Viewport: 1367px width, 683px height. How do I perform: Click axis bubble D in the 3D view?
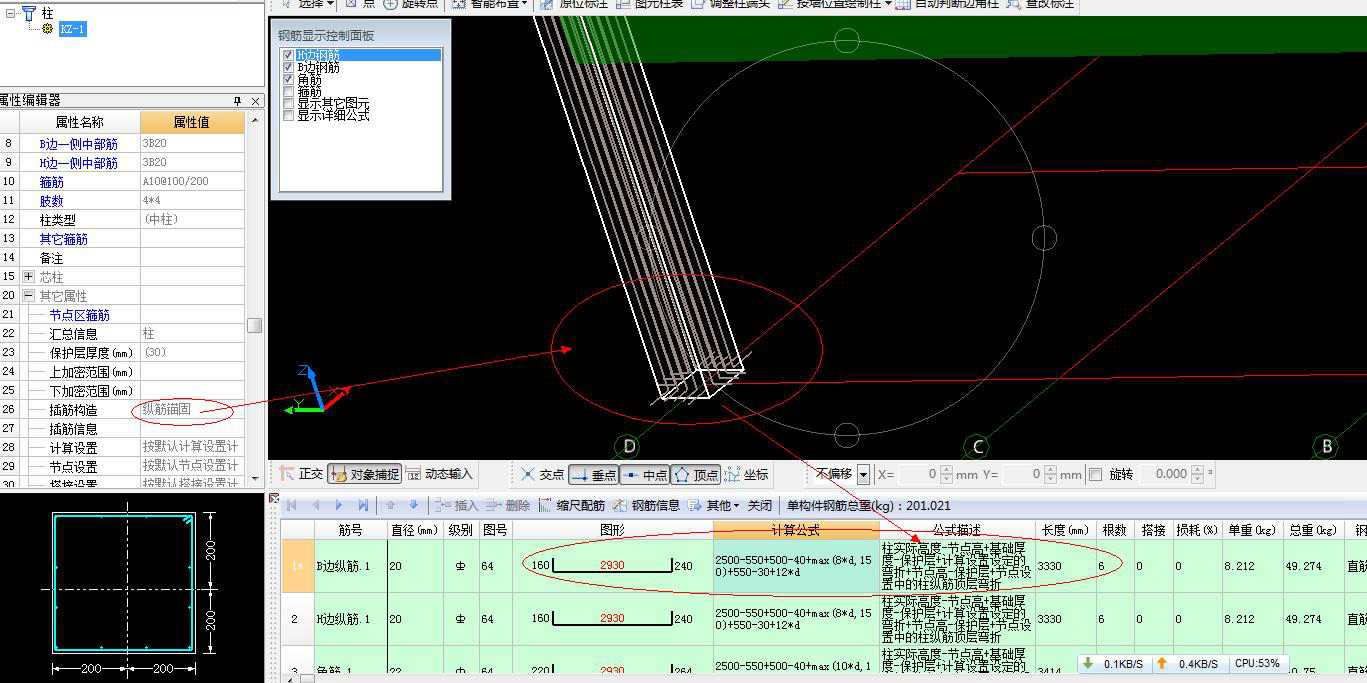click(x=629, y=446)
